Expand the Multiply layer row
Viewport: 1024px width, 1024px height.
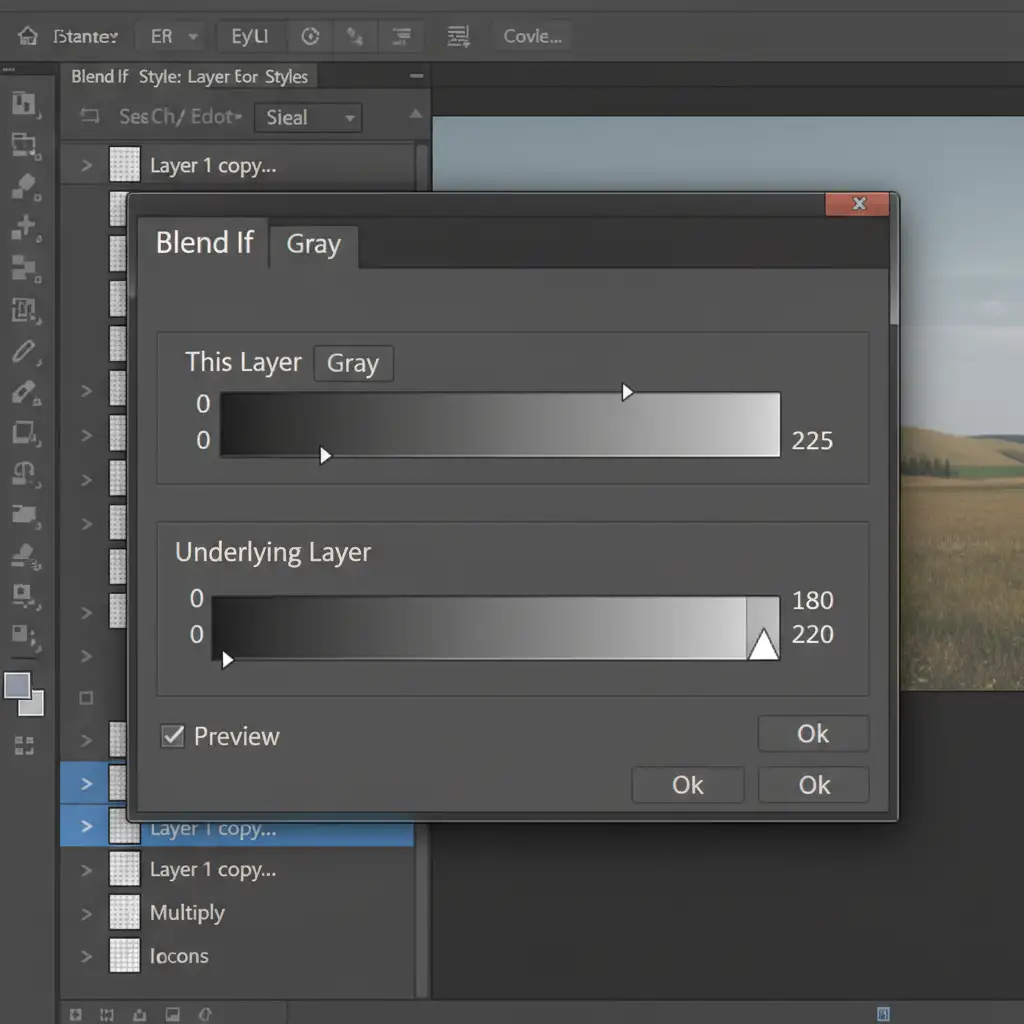86,913
